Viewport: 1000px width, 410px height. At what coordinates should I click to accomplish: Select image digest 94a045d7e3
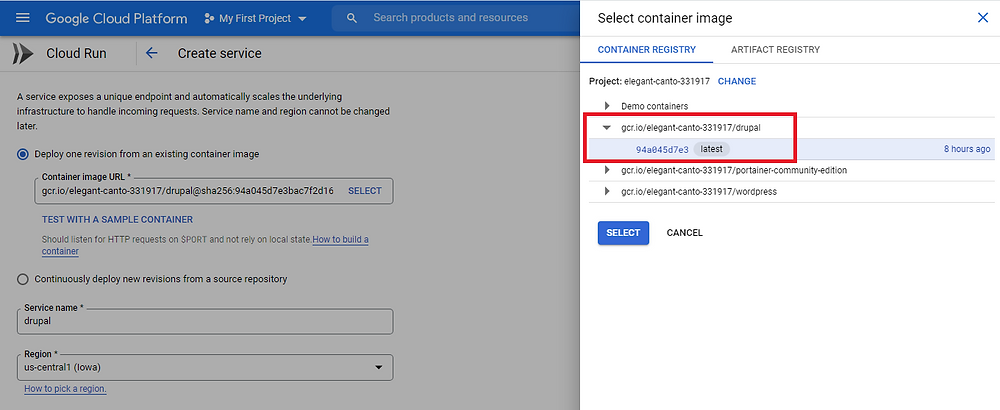tap(662, 149)
